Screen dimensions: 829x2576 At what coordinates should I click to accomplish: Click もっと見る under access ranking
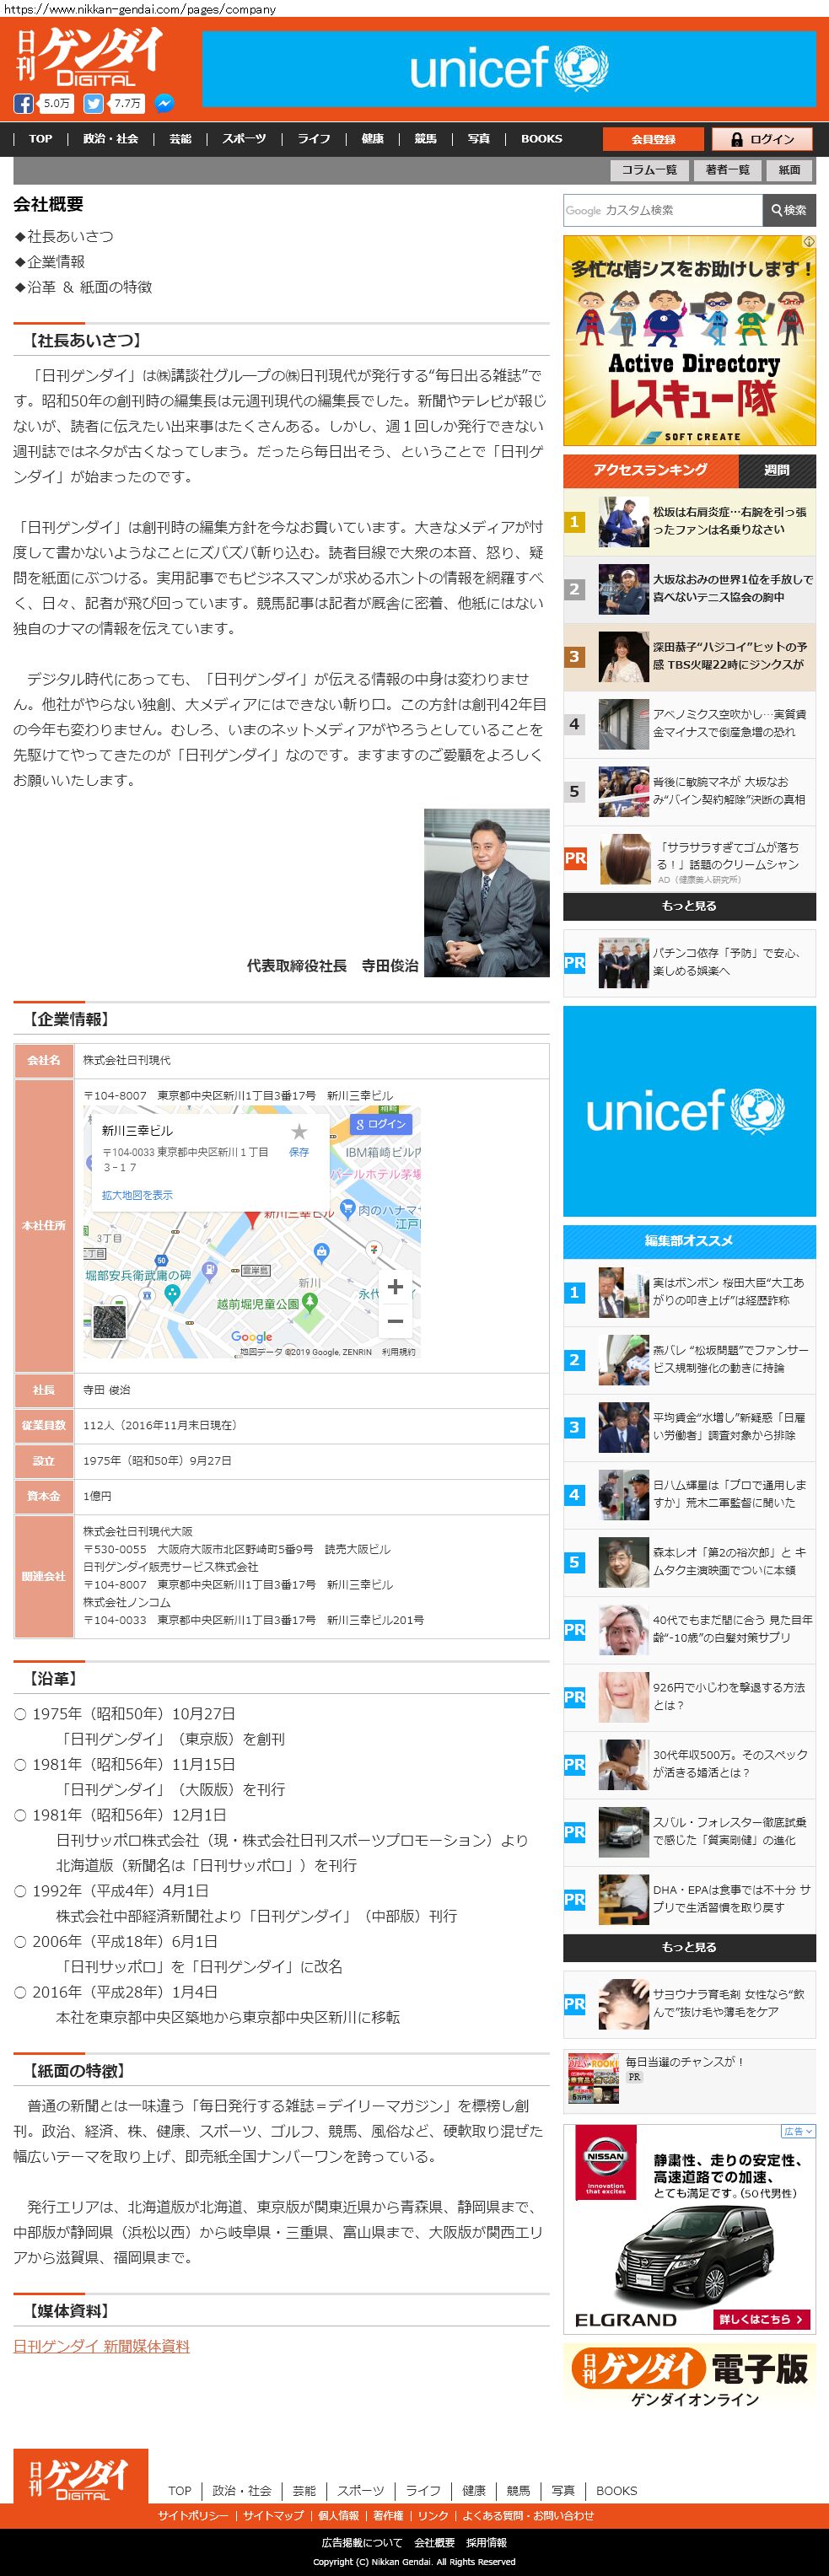pyautogui.click(x=689, y=906)
